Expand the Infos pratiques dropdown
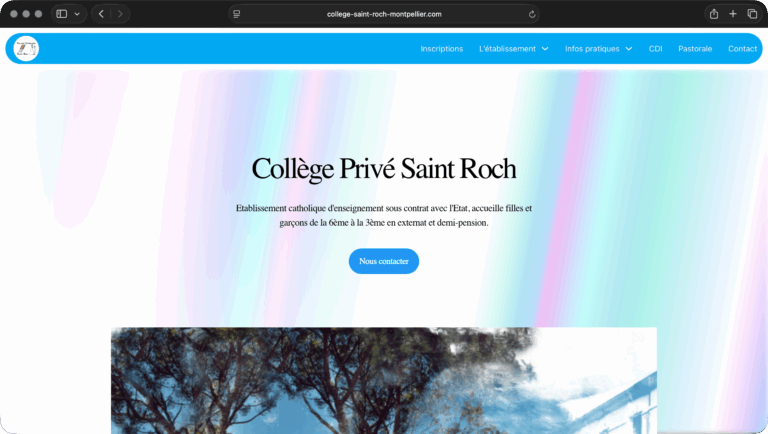The width and height of the screenshot is (768, 434). click(599, 48)
